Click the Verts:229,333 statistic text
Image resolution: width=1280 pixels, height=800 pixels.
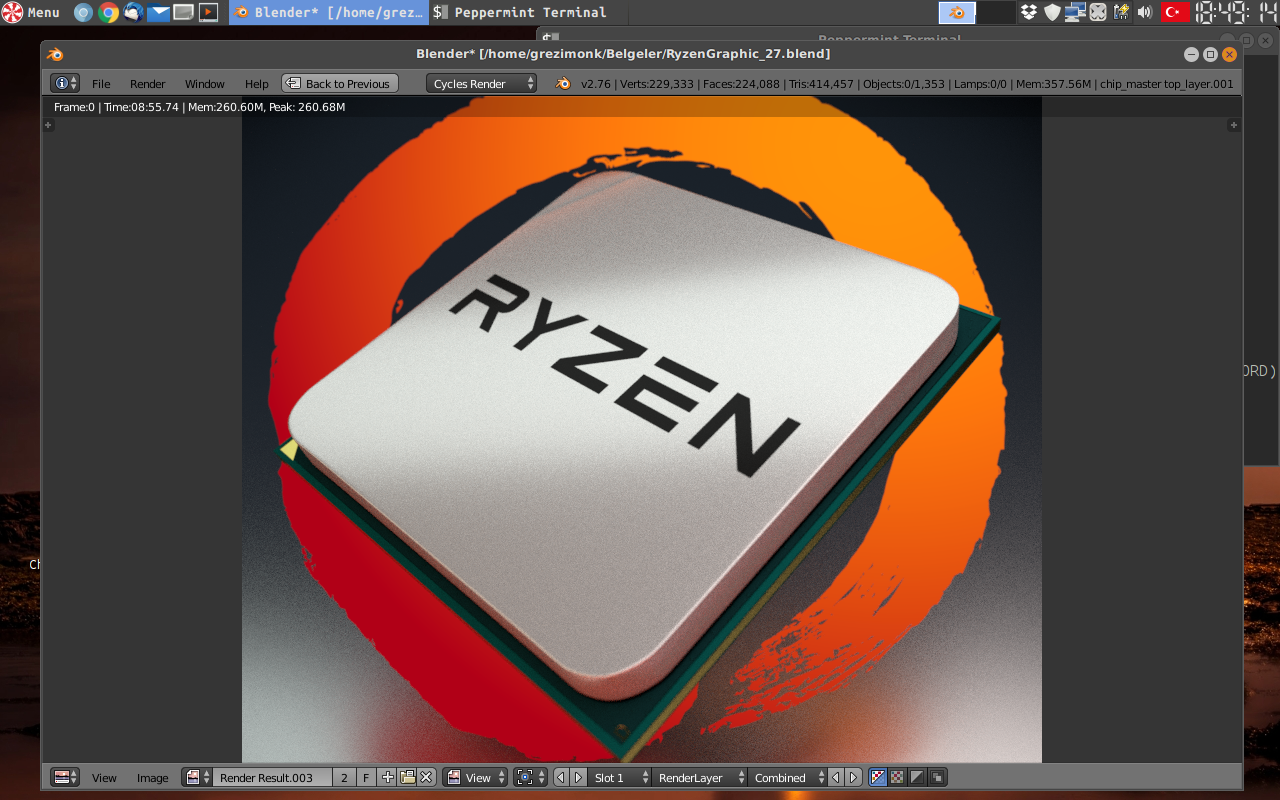[x=658, y=84]
